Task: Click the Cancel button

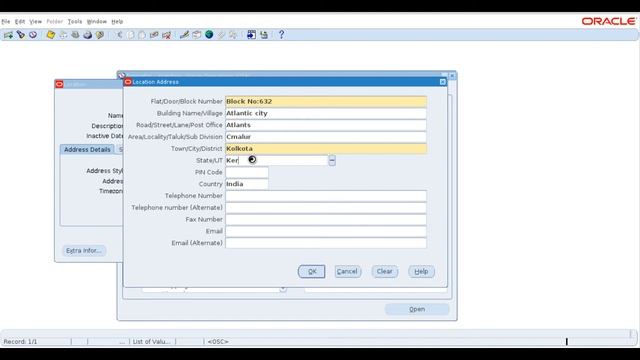Action: pos(347,271)
